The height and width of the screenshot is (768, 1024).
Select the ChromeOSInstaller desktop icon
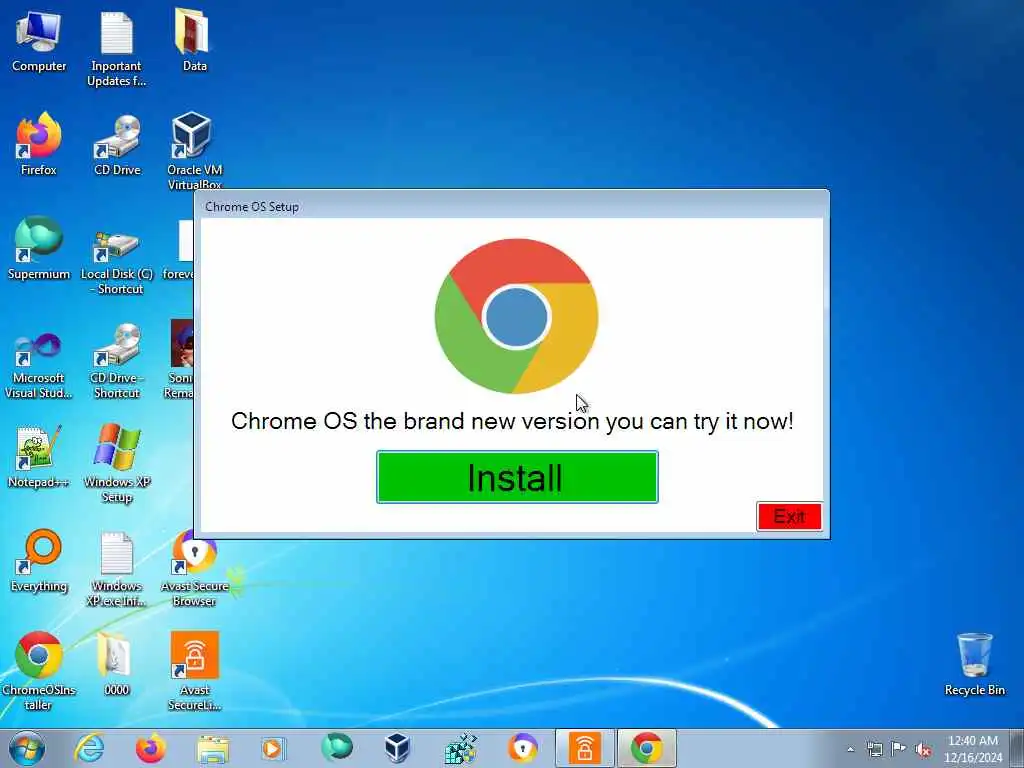click(39, 671)
